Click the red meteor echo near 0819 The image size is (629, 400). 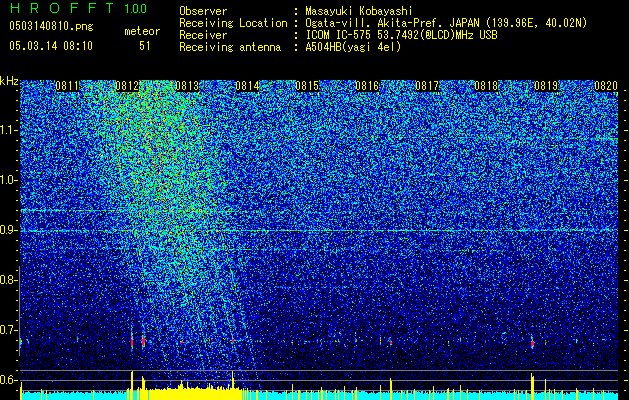[x=532, y=343]
